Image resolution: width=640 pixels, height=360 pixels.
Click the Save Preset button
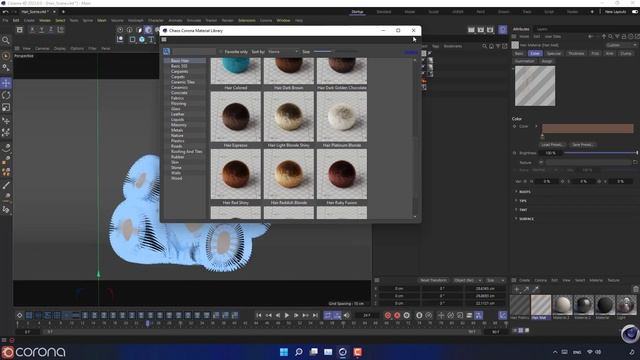(x=582, y=145)
